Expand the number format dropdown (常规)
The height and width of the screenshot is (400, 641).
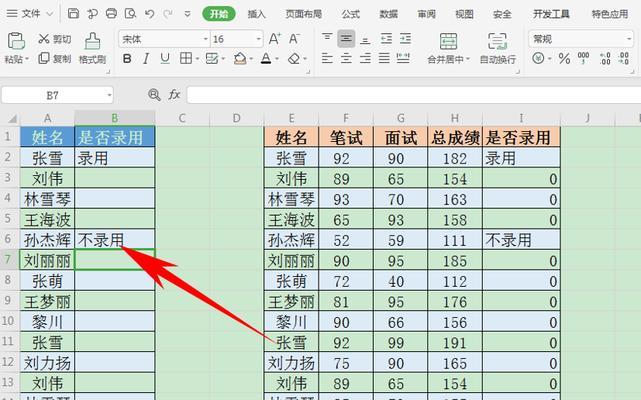click(630, 38)
